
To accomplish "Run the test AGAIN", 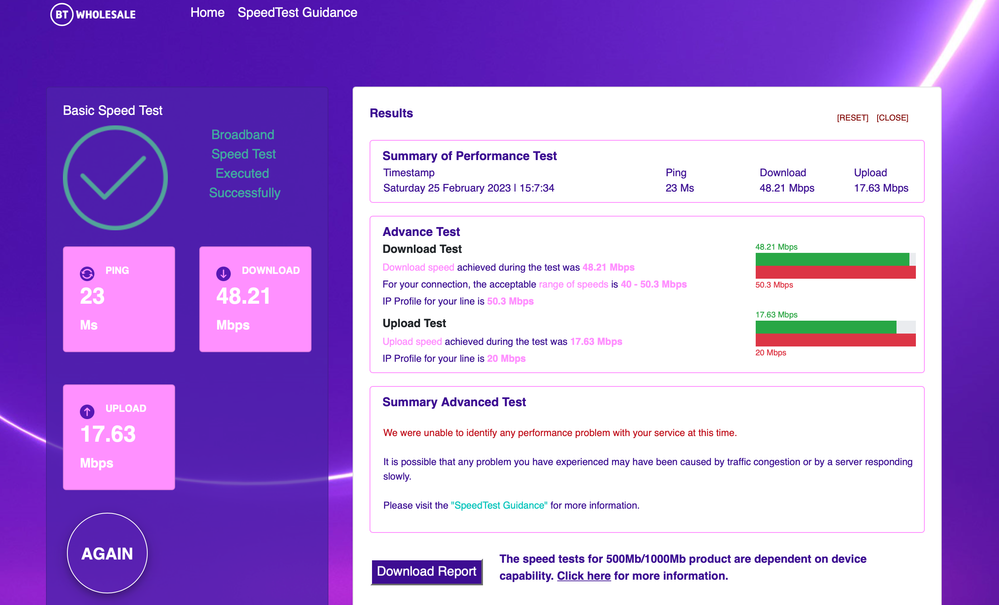I will click(107, 553).
